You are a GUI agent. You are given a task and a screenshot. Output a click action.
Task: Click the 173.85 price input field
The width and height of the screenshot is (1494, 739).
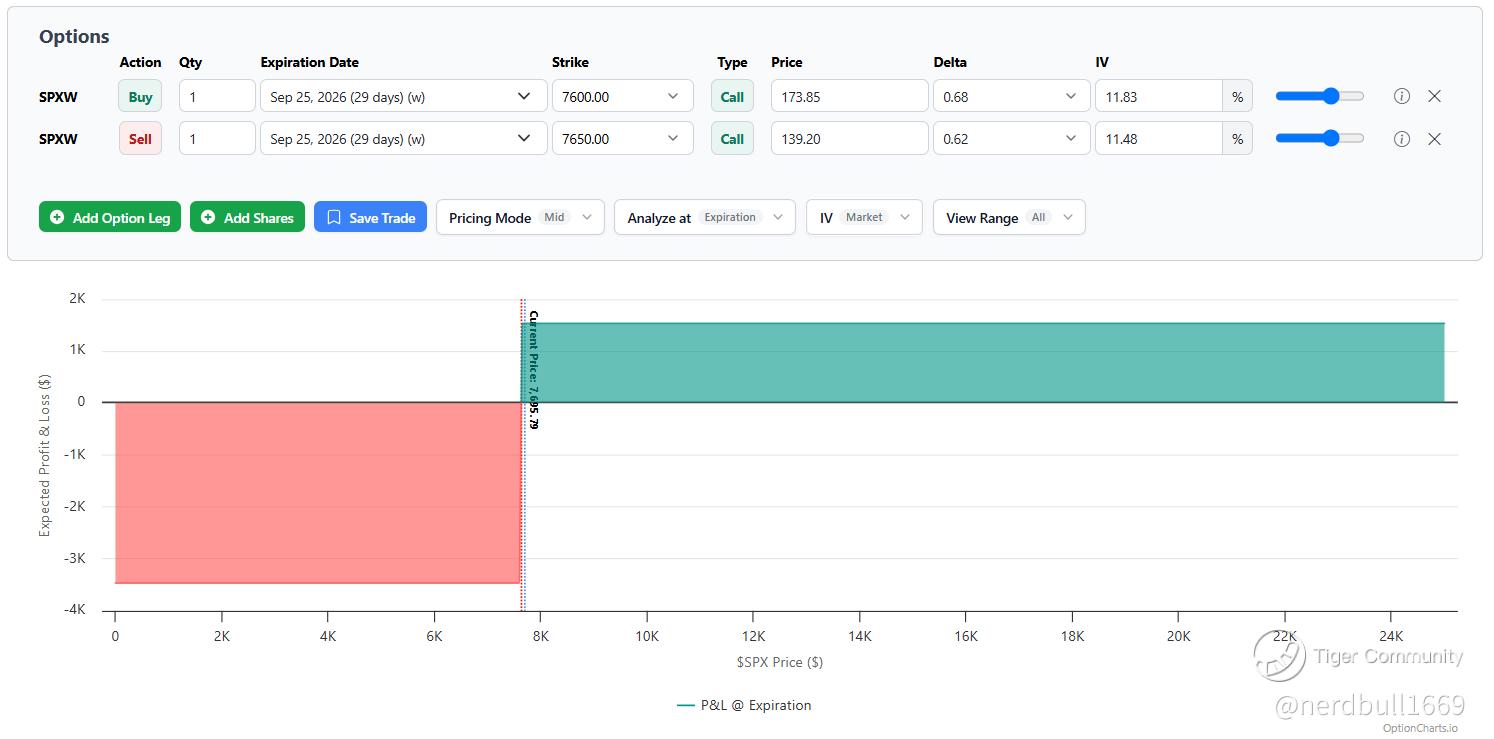point(850,97)
